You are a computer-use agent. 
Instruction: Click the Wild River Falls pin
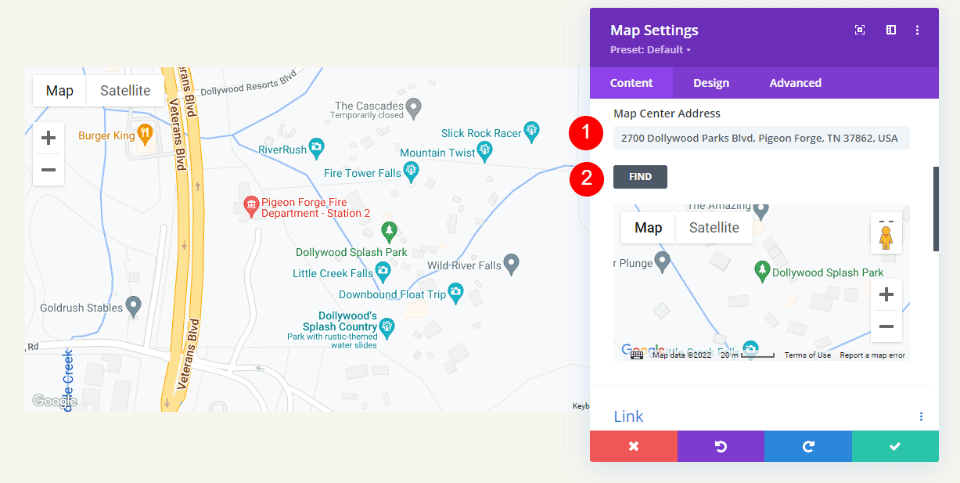(x=512, y=263)
